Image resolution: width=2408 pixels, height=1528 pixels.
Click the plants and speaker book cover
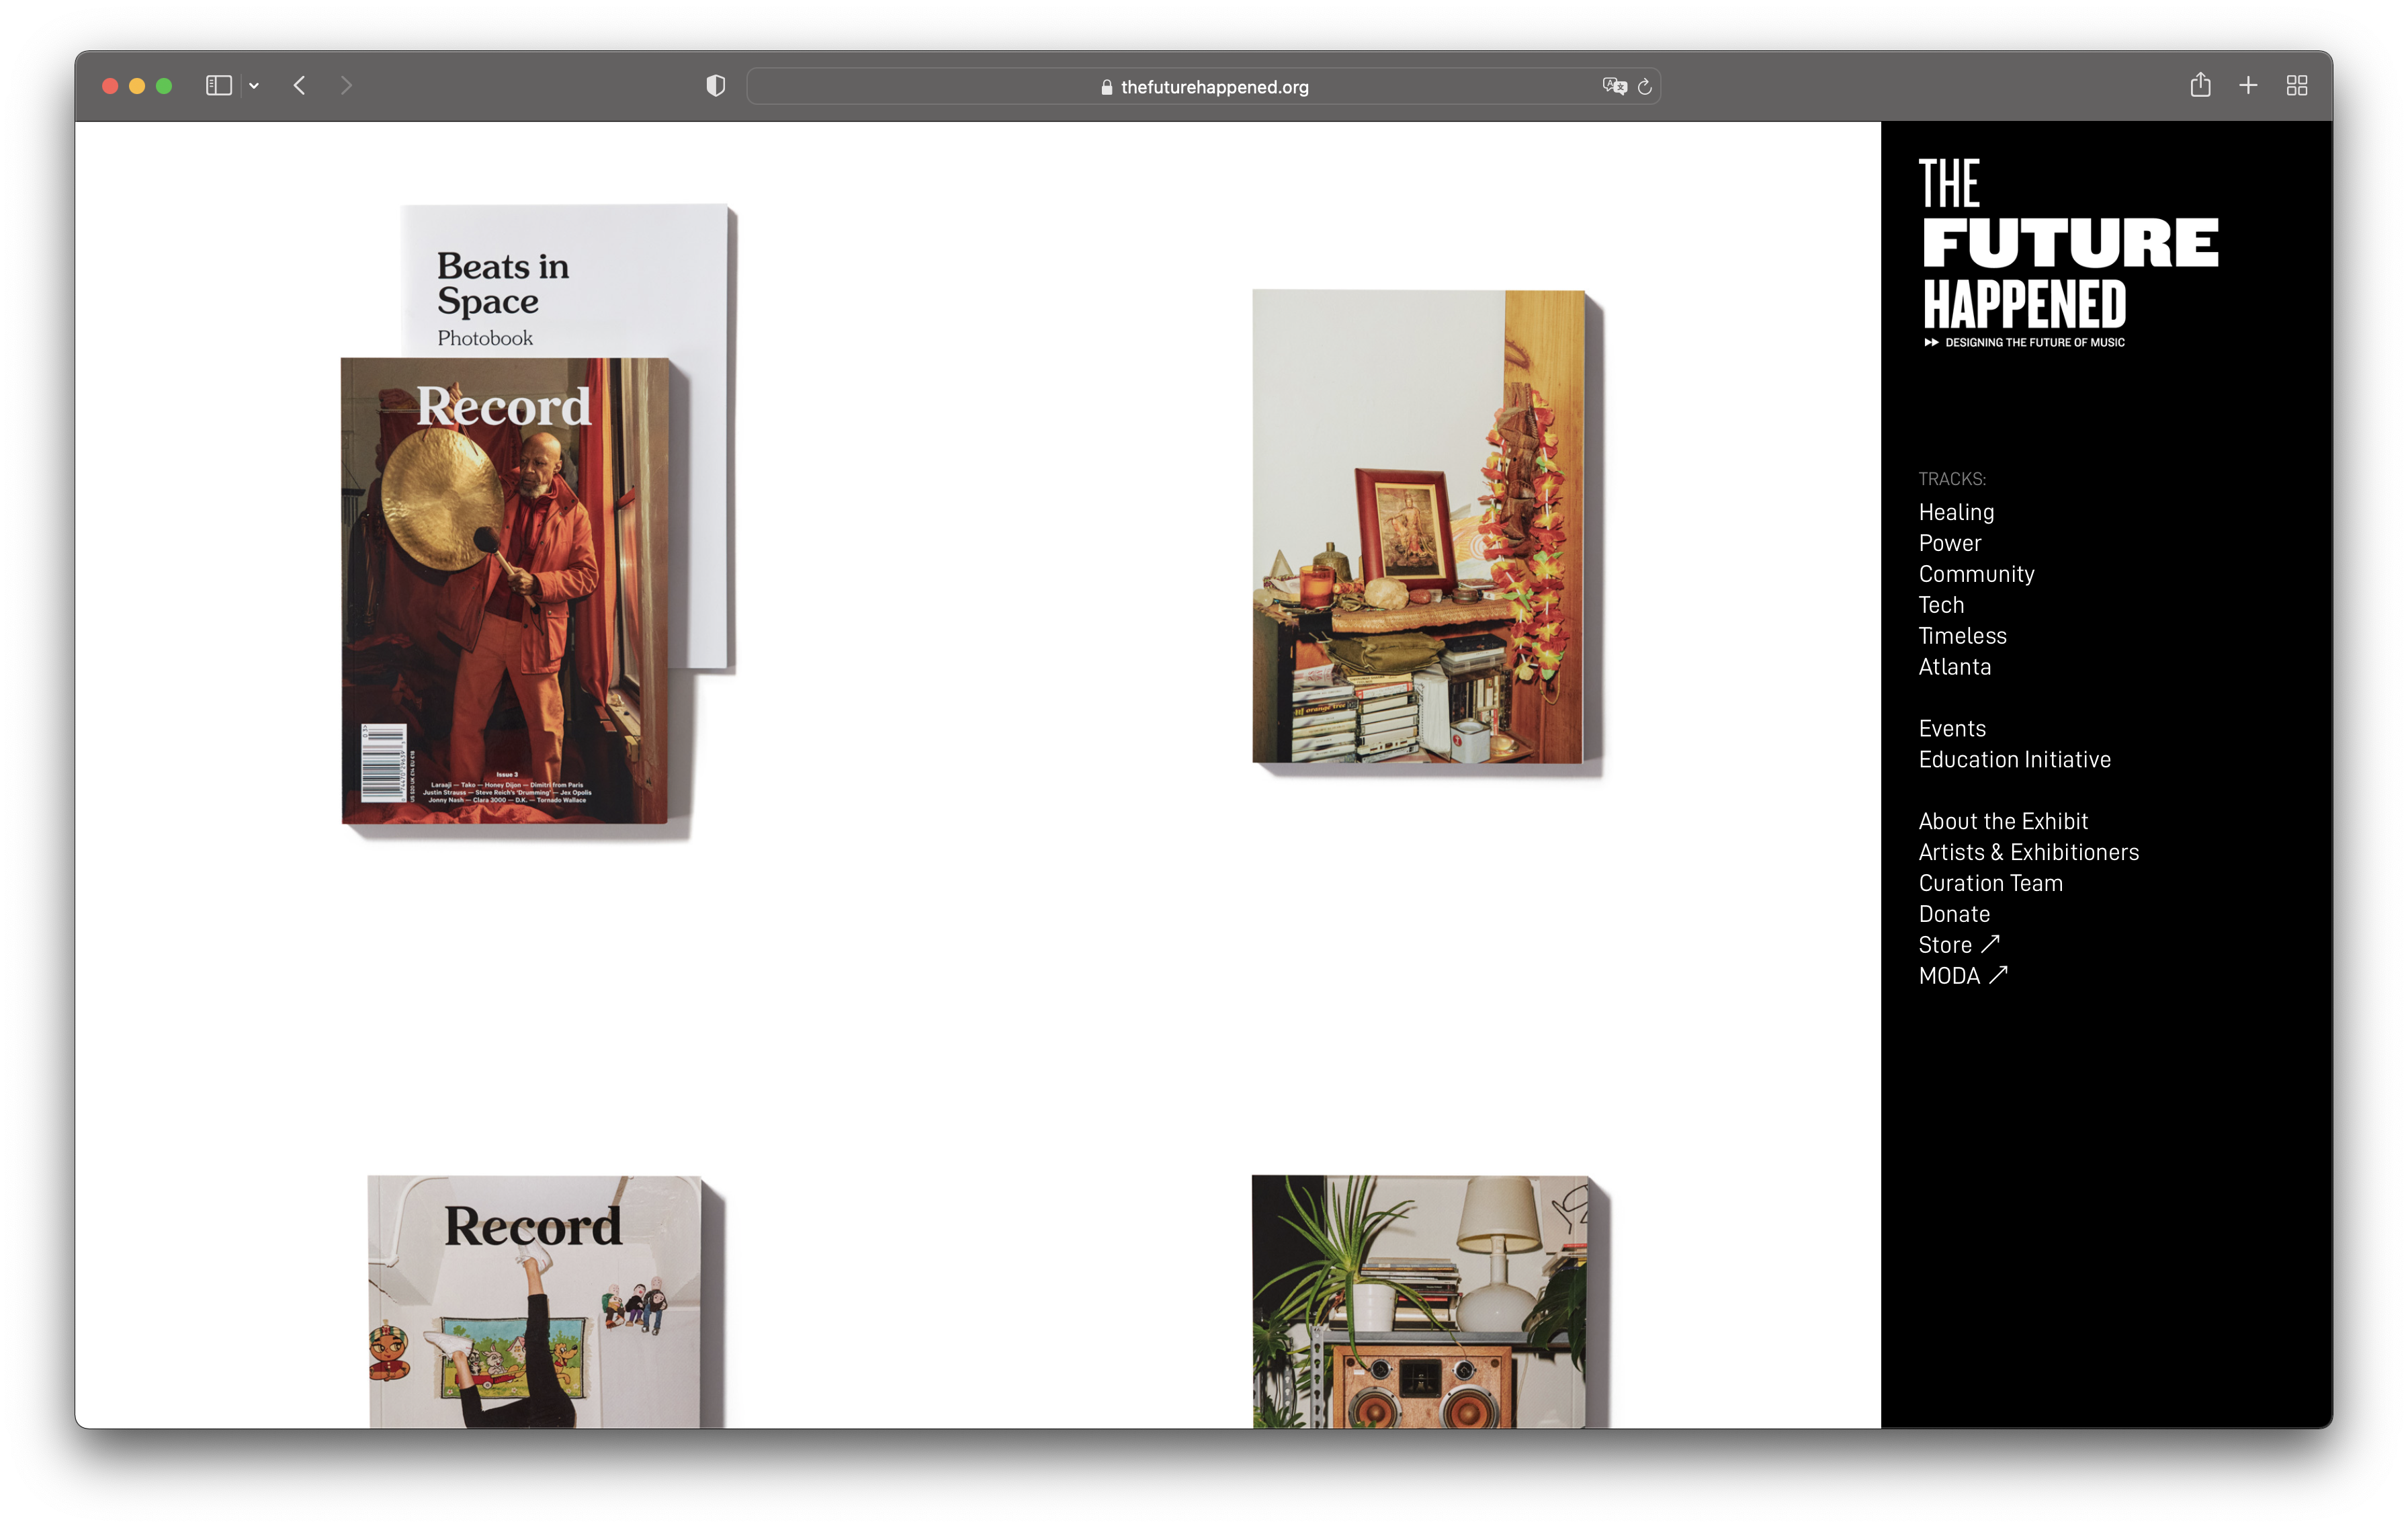point(1419,1301)
